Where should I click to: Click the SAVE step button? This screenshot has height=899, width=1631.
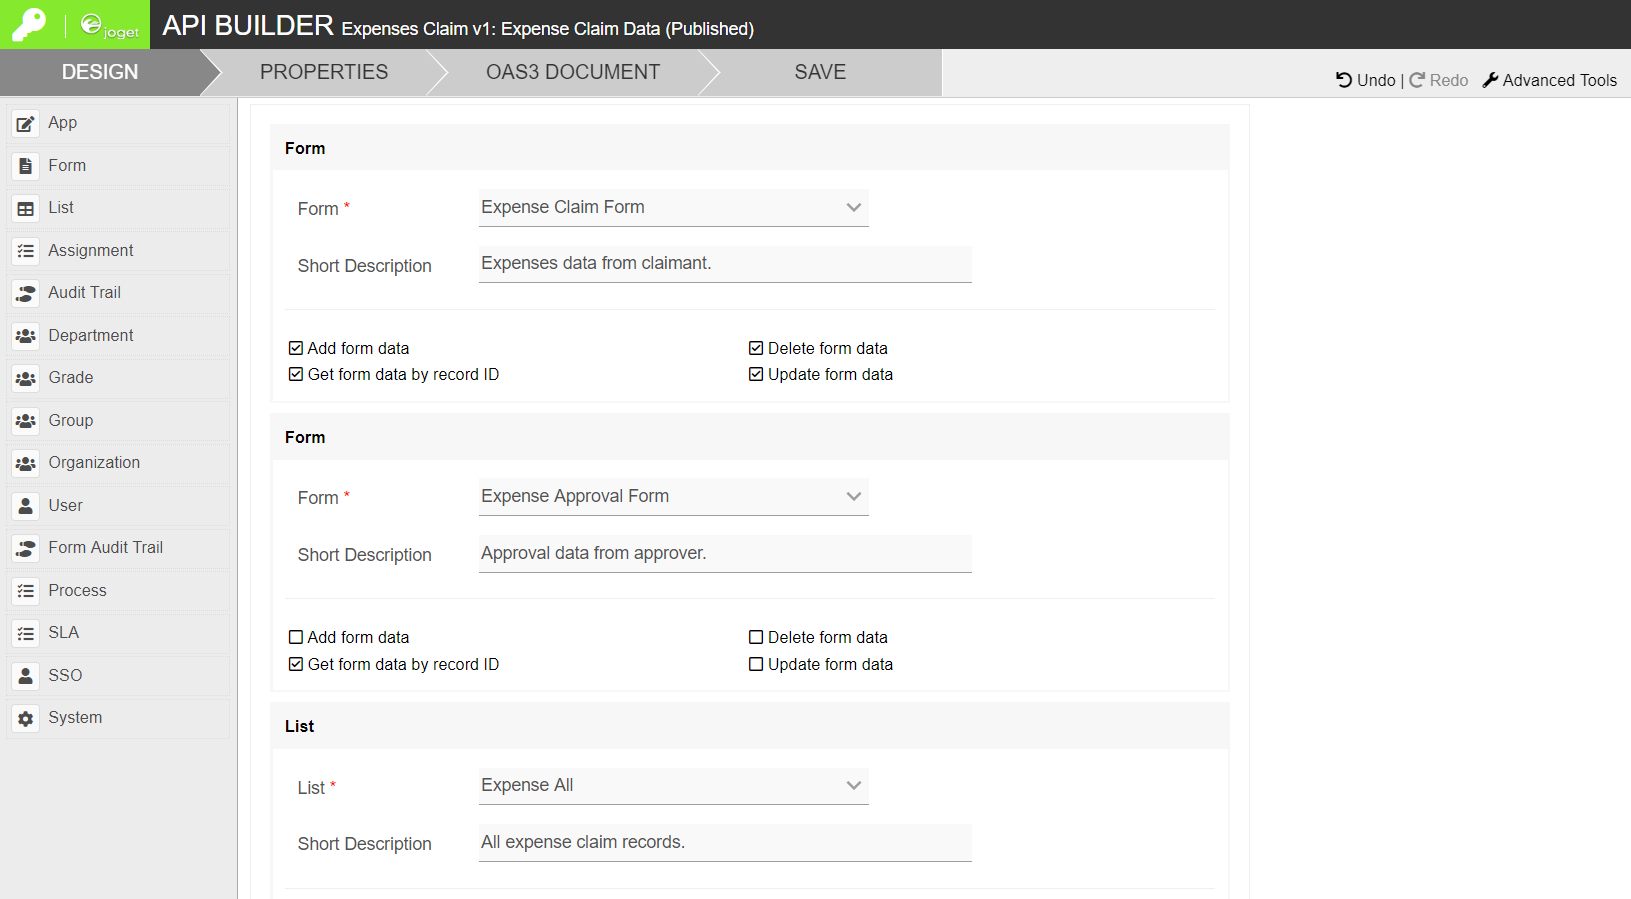pos(820,72)
